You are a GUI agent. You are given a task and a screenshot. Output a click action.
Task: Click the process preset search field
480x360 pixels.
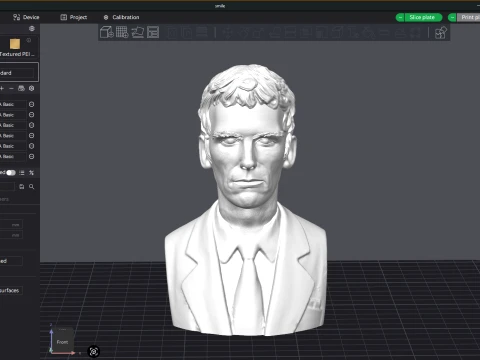7,187
